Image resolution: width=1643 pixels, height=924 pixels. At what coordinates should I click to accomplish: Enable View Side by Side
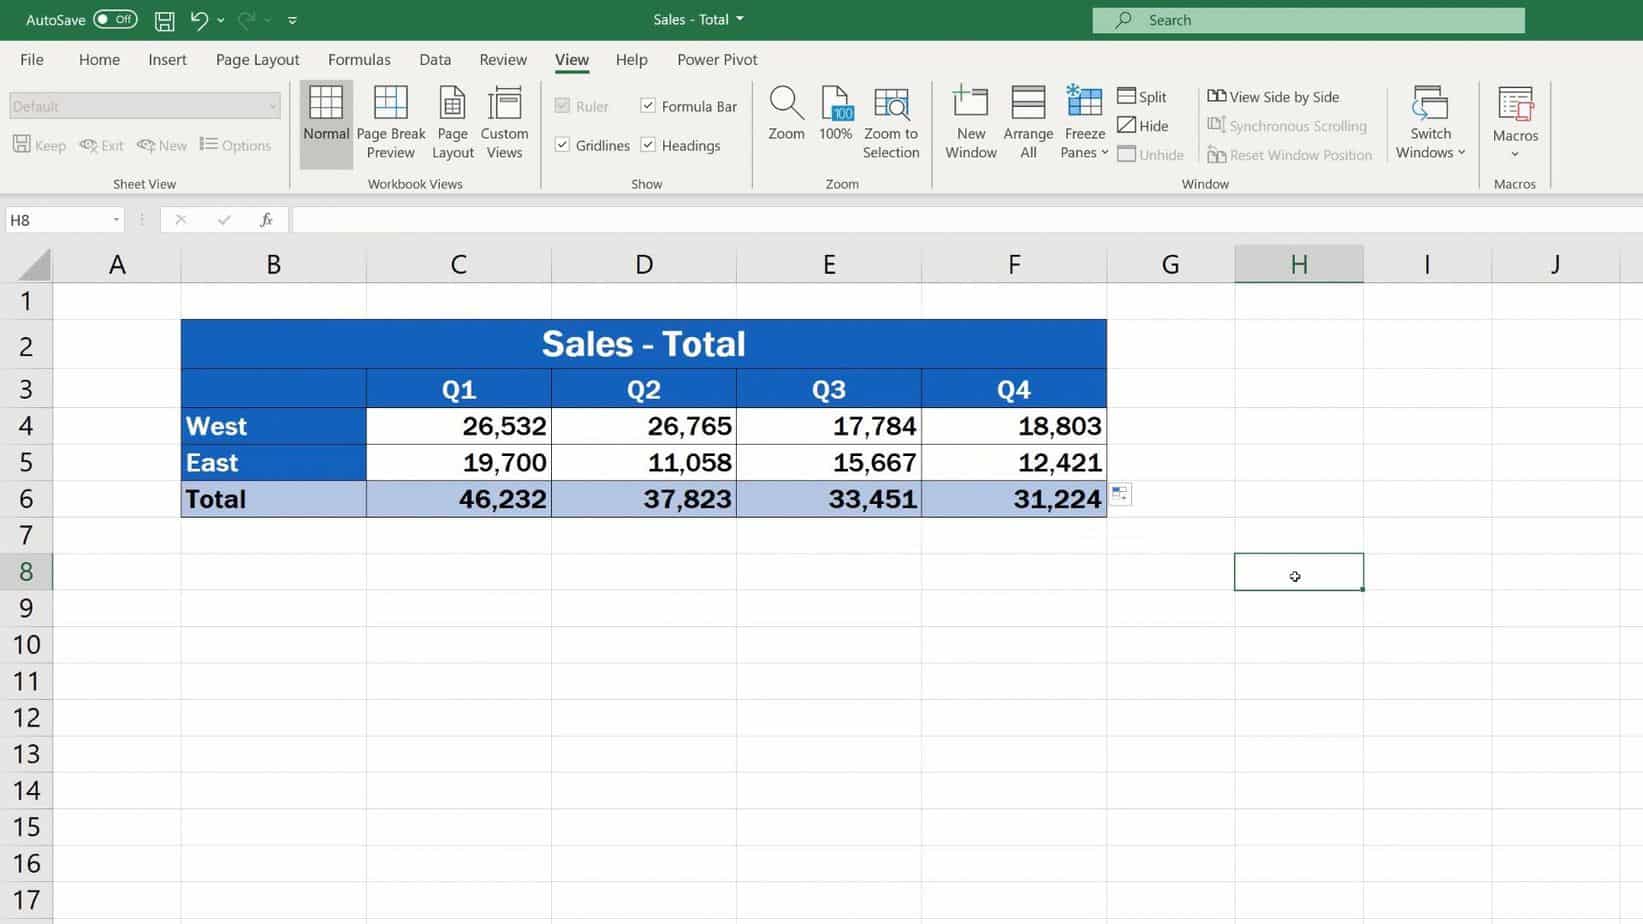(1273, 96)
